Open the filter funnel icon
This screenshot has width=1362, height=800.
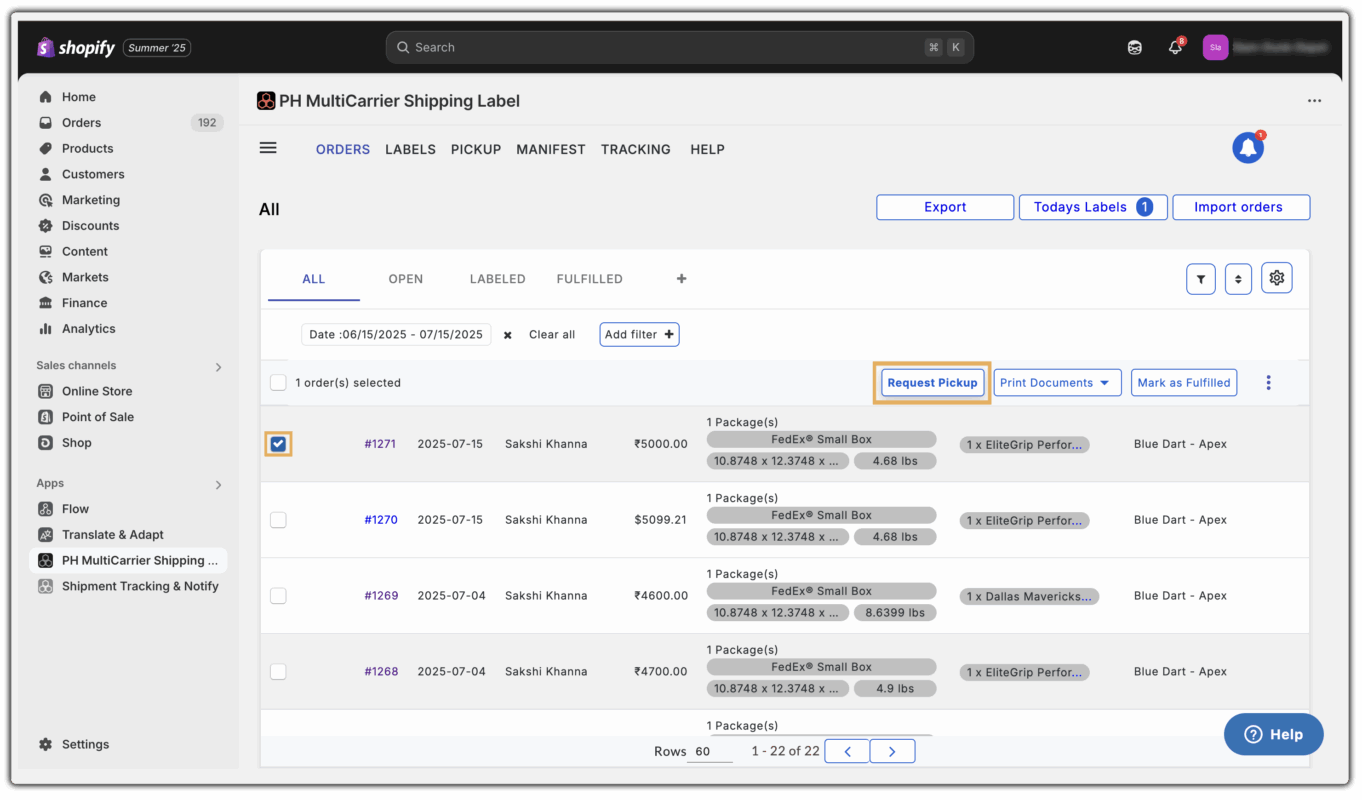coord(1201,279)
